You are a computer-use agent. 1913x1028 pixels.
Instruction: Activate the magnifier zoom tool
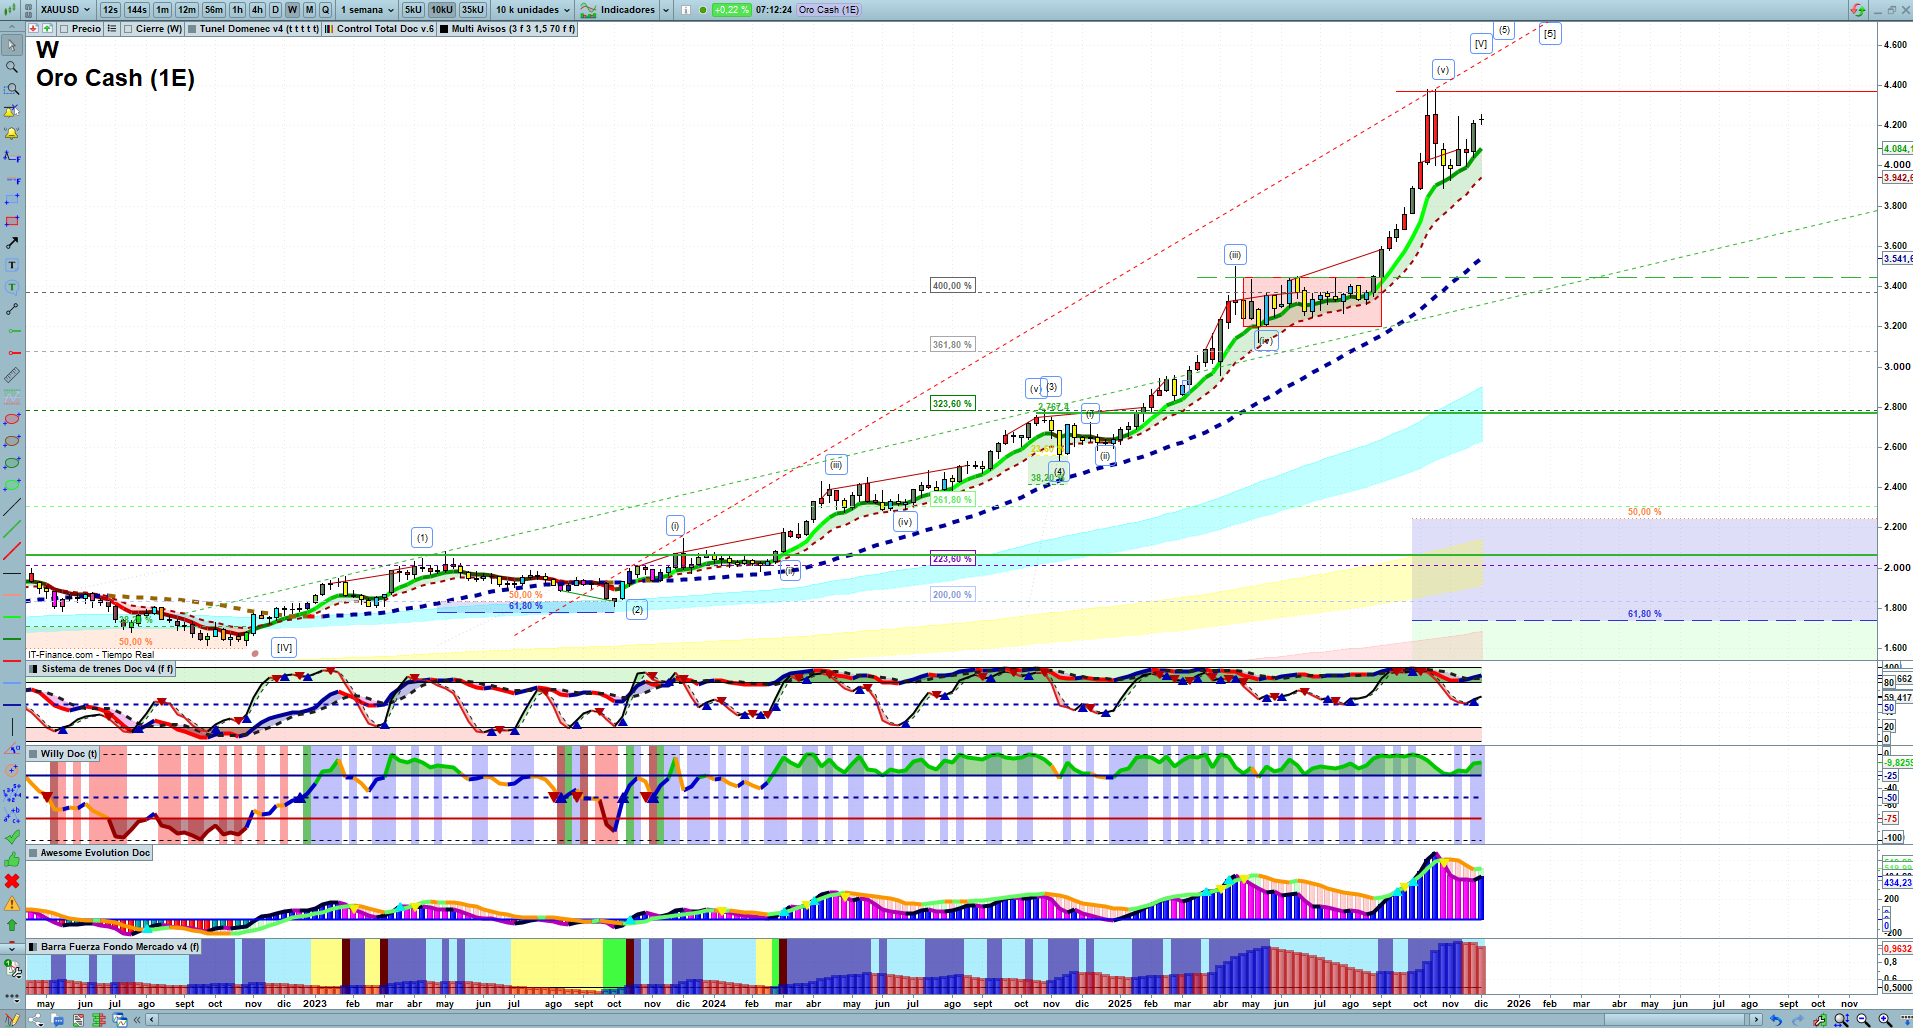[x=12, y=67]
